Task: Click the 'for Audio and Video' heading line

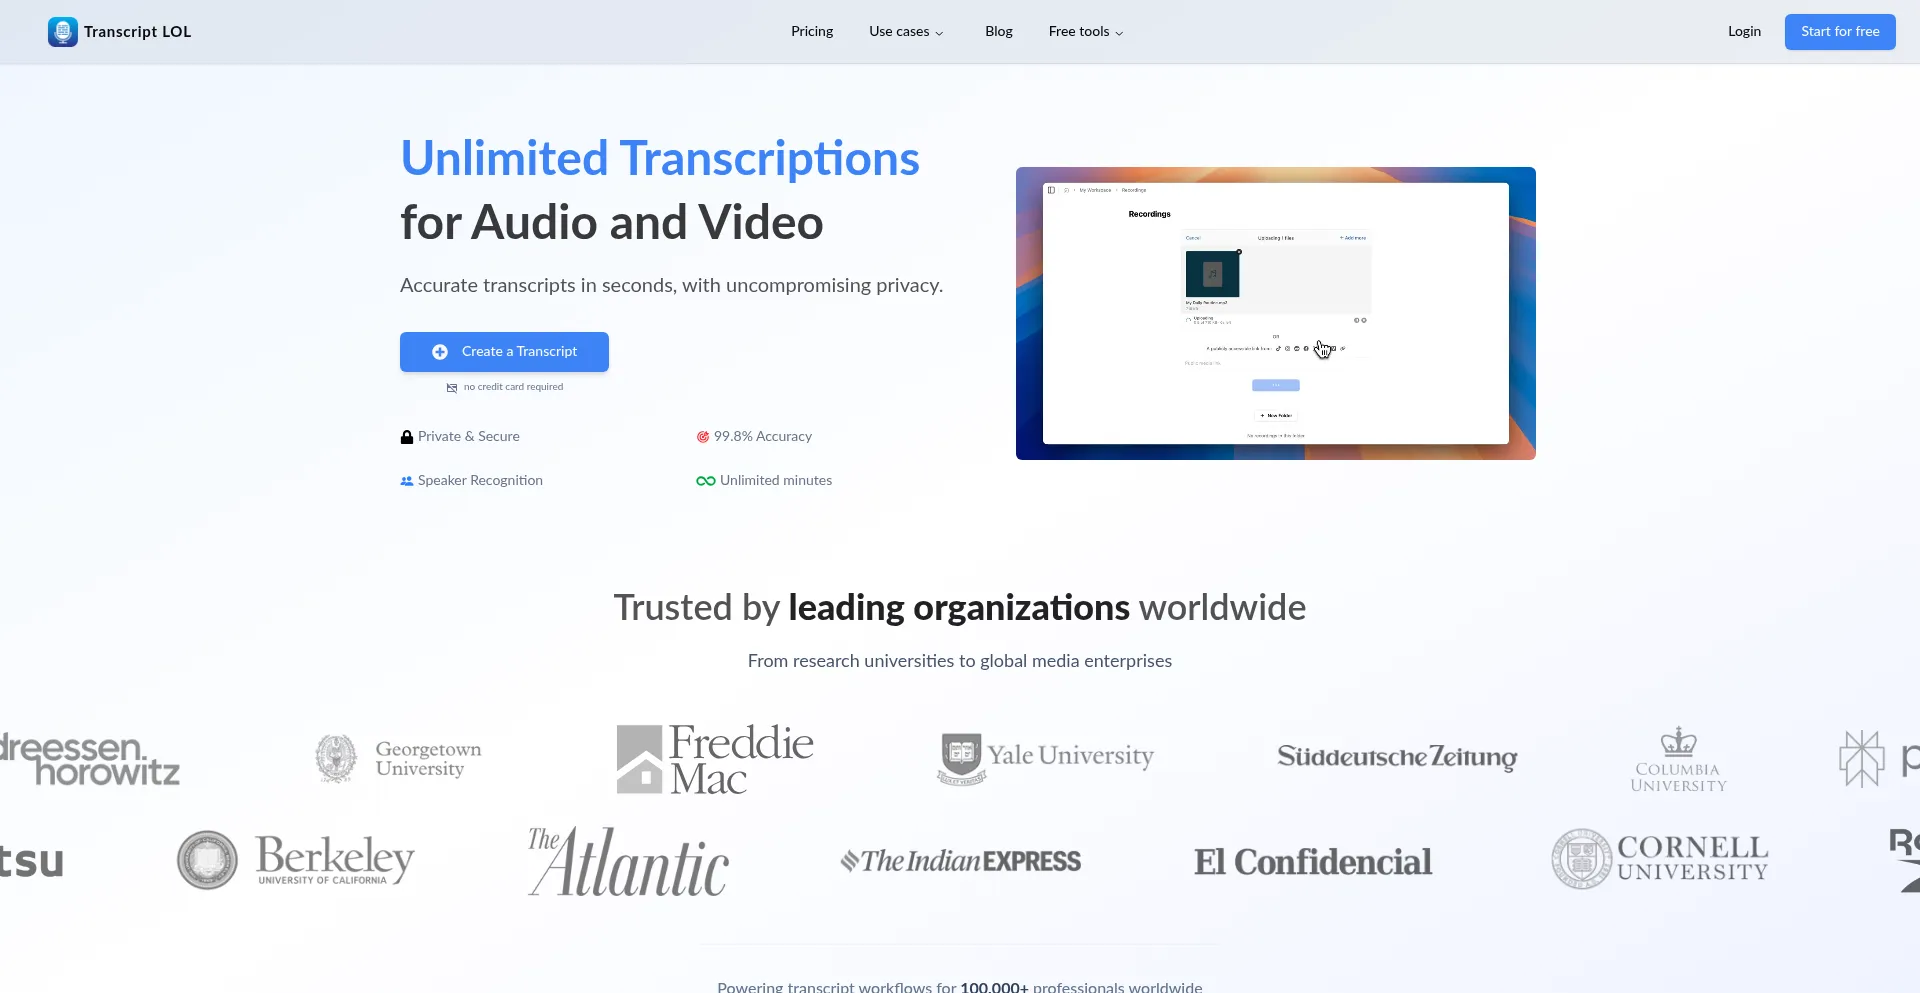Action: (x=612, y=222)
